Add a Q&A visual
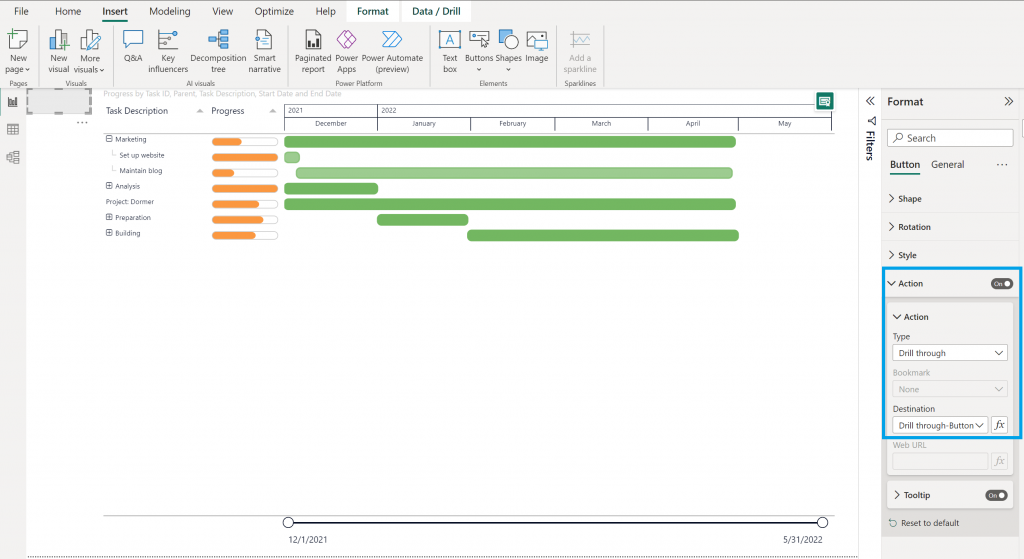The image size is (1024, 559). [133, 46]
